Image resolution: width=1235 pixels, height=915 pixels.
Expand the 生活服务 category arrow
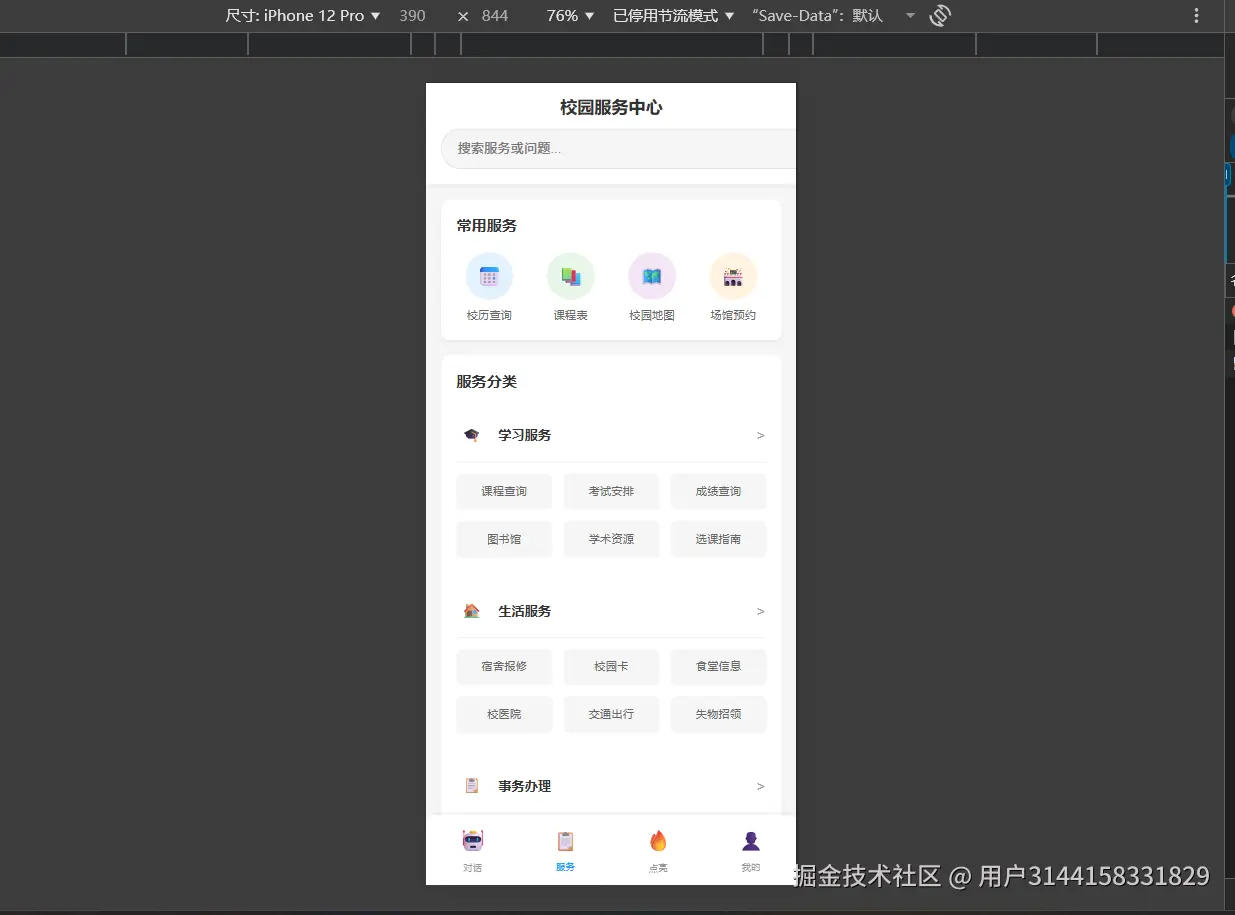761,611
